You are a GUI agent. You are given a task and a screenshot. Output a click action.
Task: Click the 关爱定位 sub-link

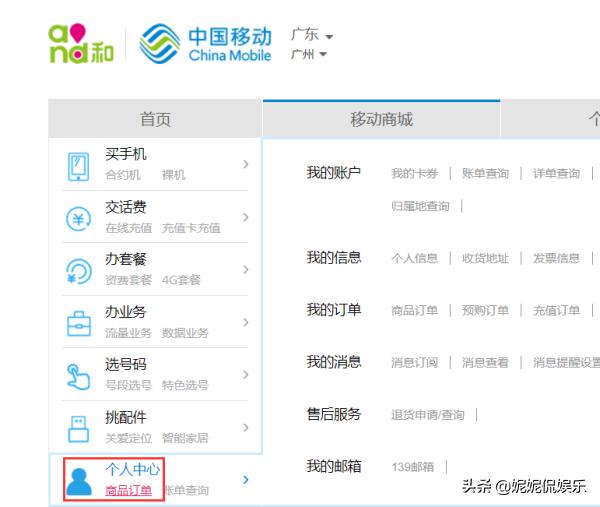pyautogui.click(x=129, y=438)
